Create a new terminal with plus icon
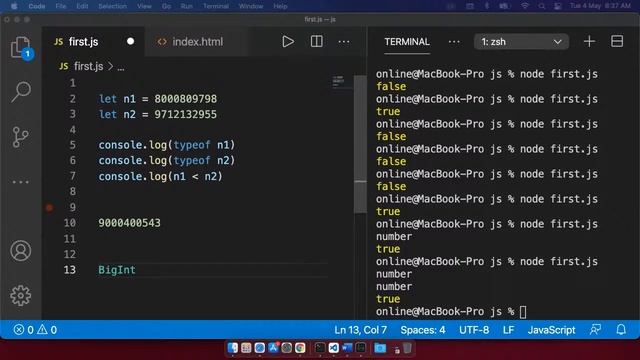Viewport: 640px width, 360px height. click(x=589, y=41)
